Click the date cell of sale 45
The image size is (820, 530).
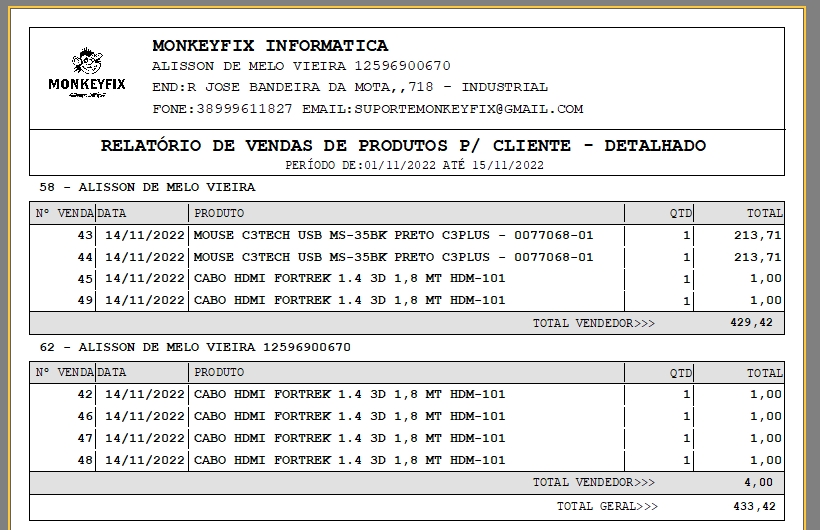[144, 279]
